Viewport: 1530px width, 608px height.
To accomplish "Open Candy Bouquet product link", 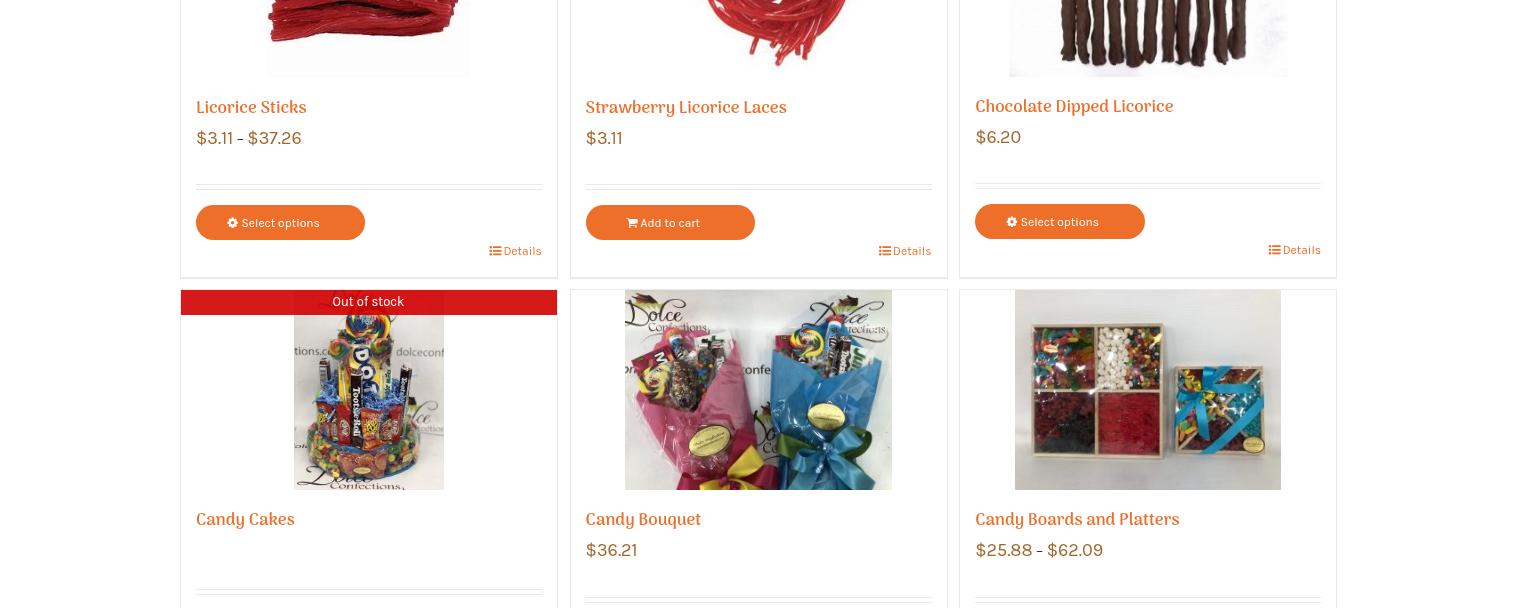I will tap(643, 520).
